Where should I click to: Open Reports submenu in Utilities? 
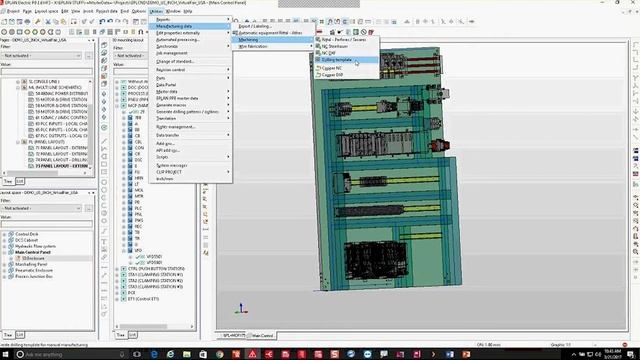point(191,19)
